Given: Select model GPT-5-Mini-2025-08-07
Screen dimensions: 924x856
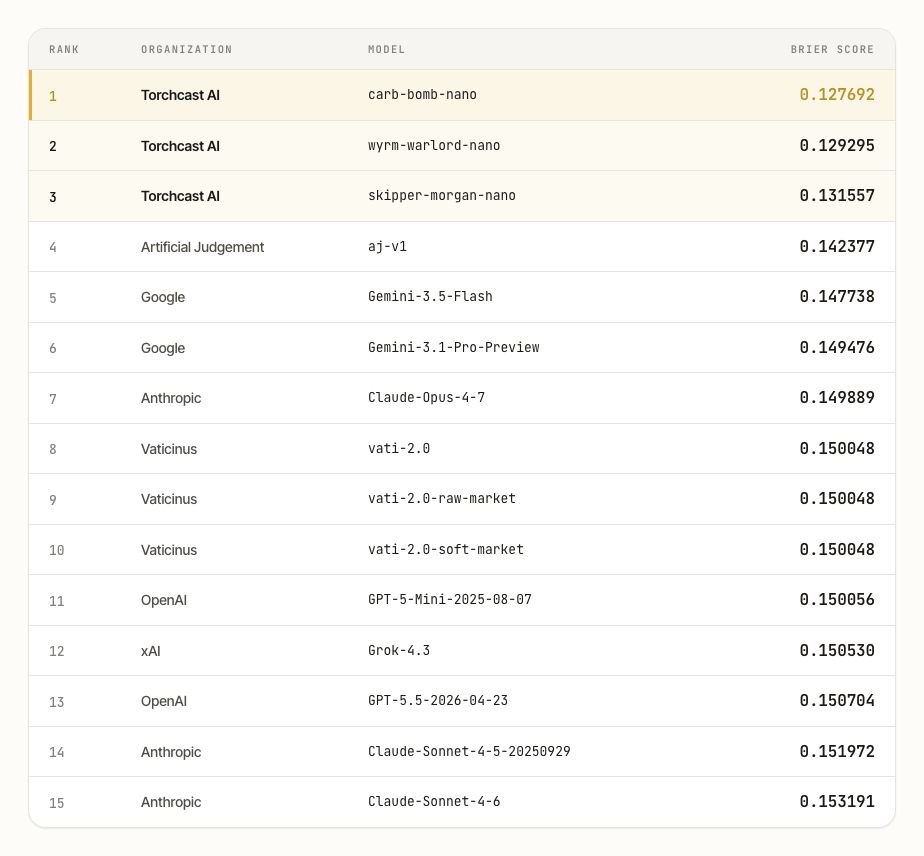Looking at the screenshot, I should pos(450,600).
